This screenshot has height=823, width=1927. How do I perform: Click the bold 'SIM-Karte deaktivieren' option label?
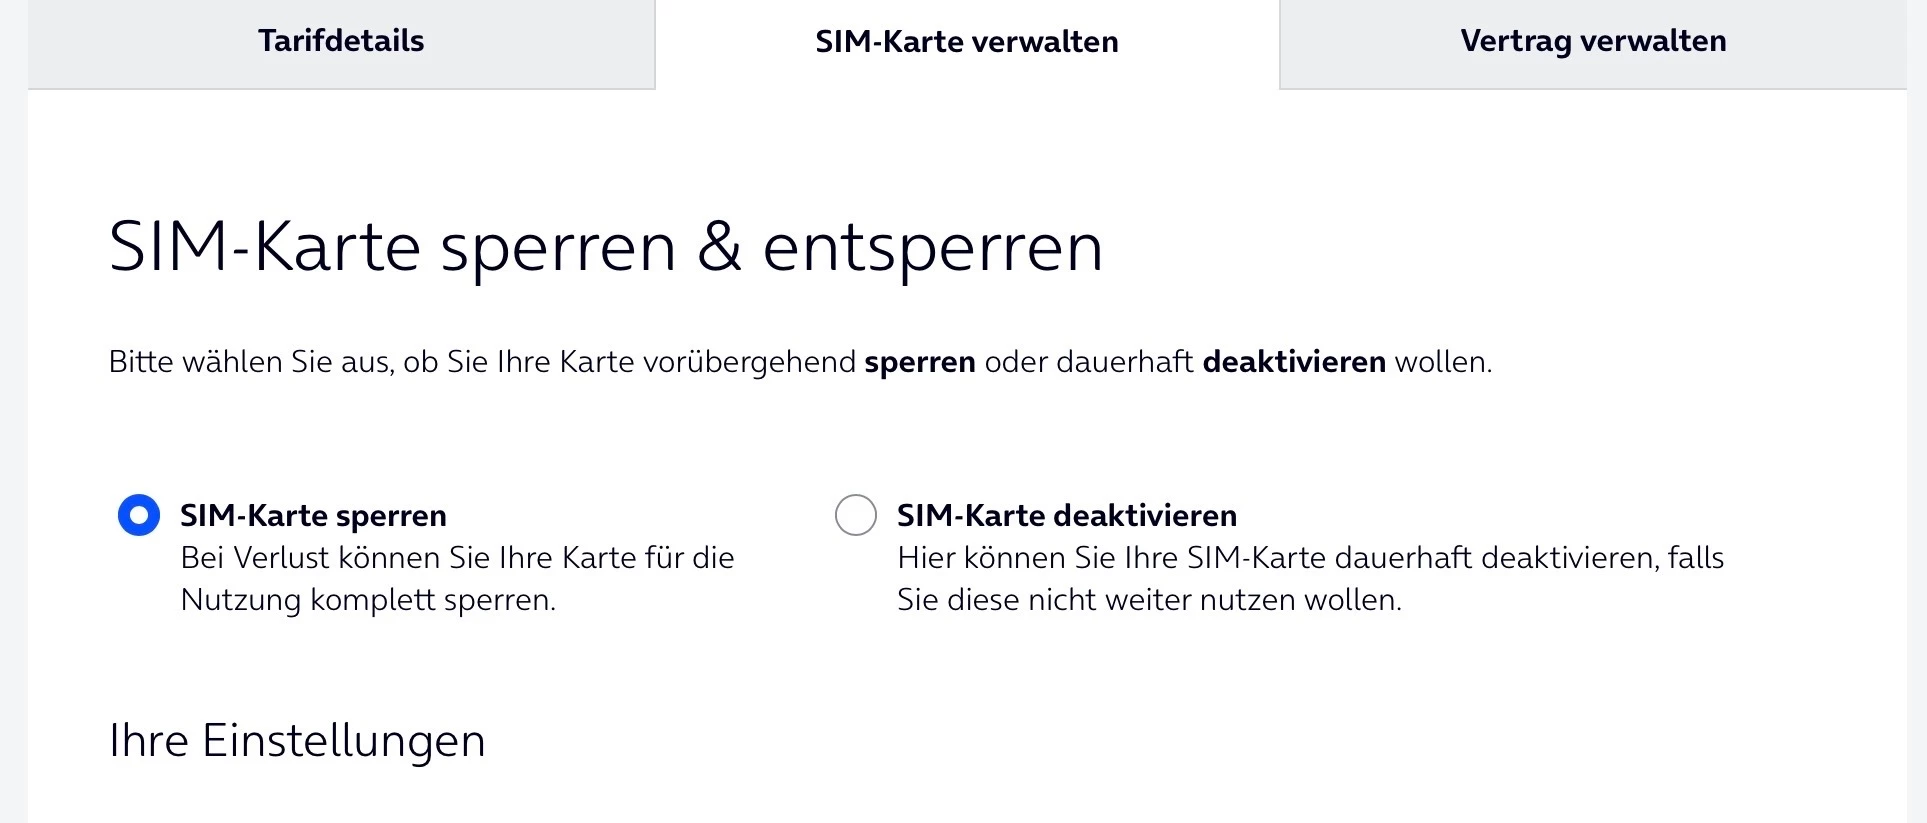1066,515
